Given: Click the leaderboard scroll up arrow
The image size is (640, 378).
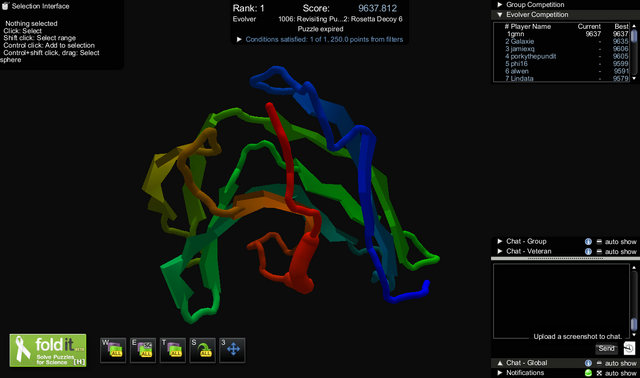Looking at the screenshot, I should click(634, 26).
